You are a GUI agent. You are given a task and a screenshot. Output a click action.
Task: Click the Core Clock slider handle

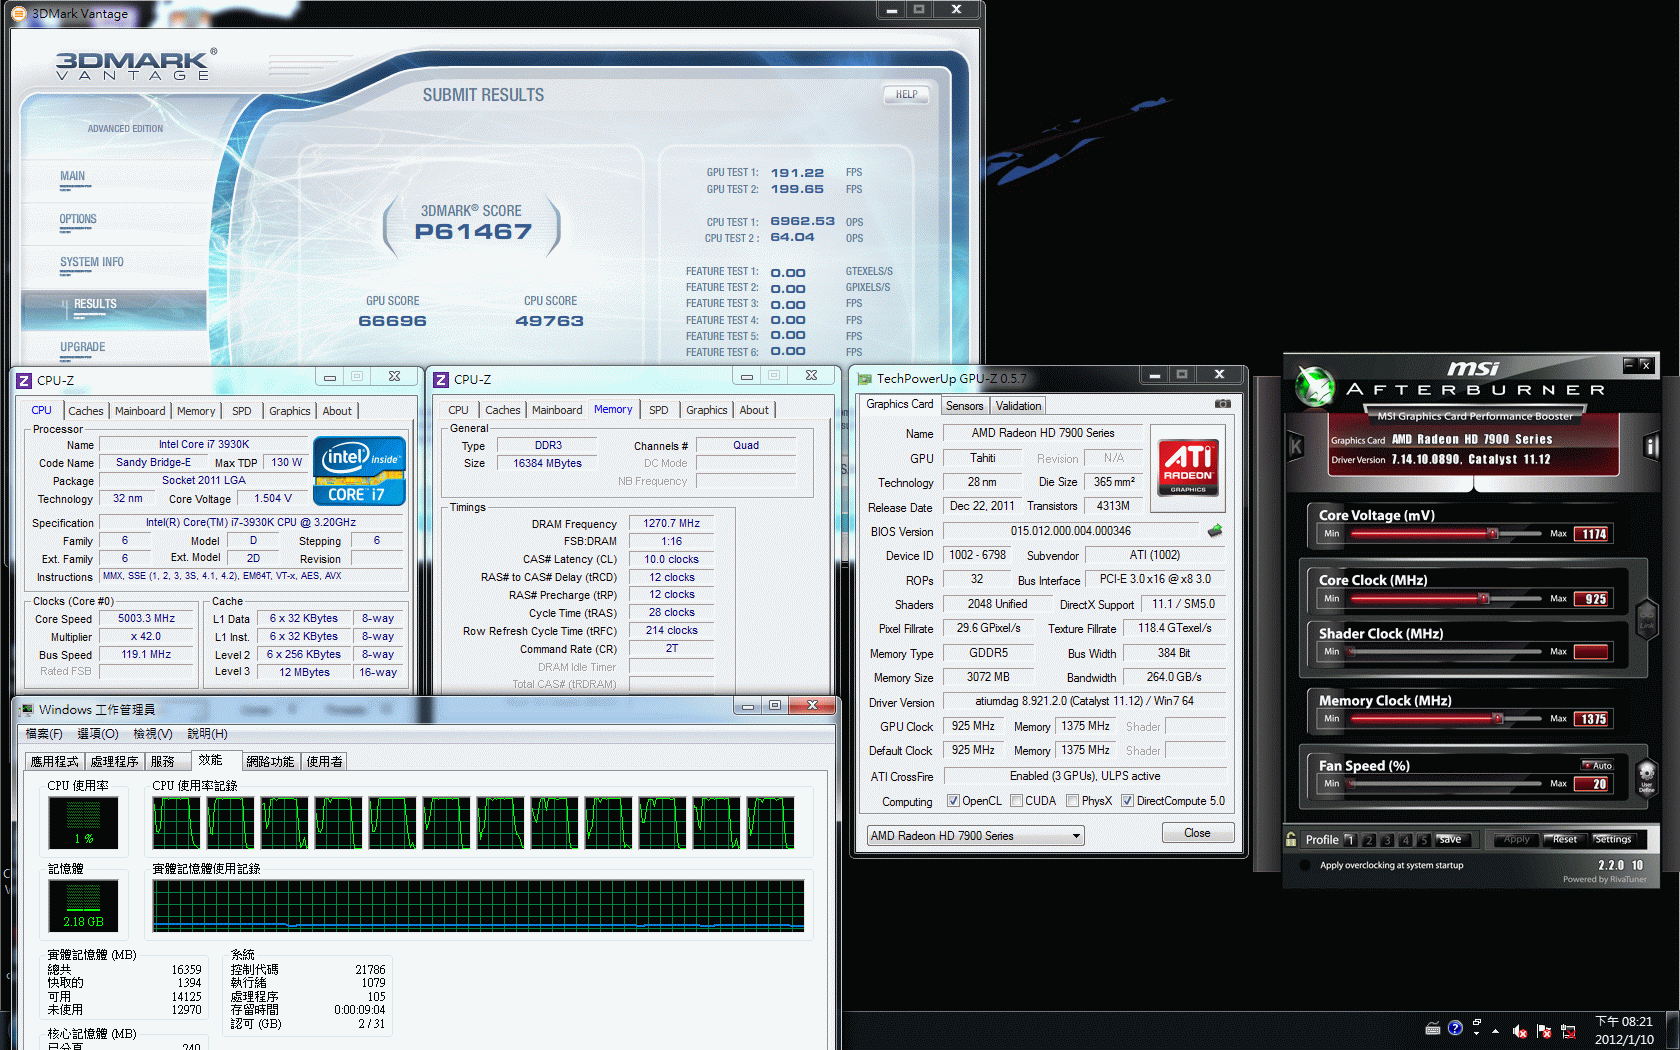pos(1484,599)
